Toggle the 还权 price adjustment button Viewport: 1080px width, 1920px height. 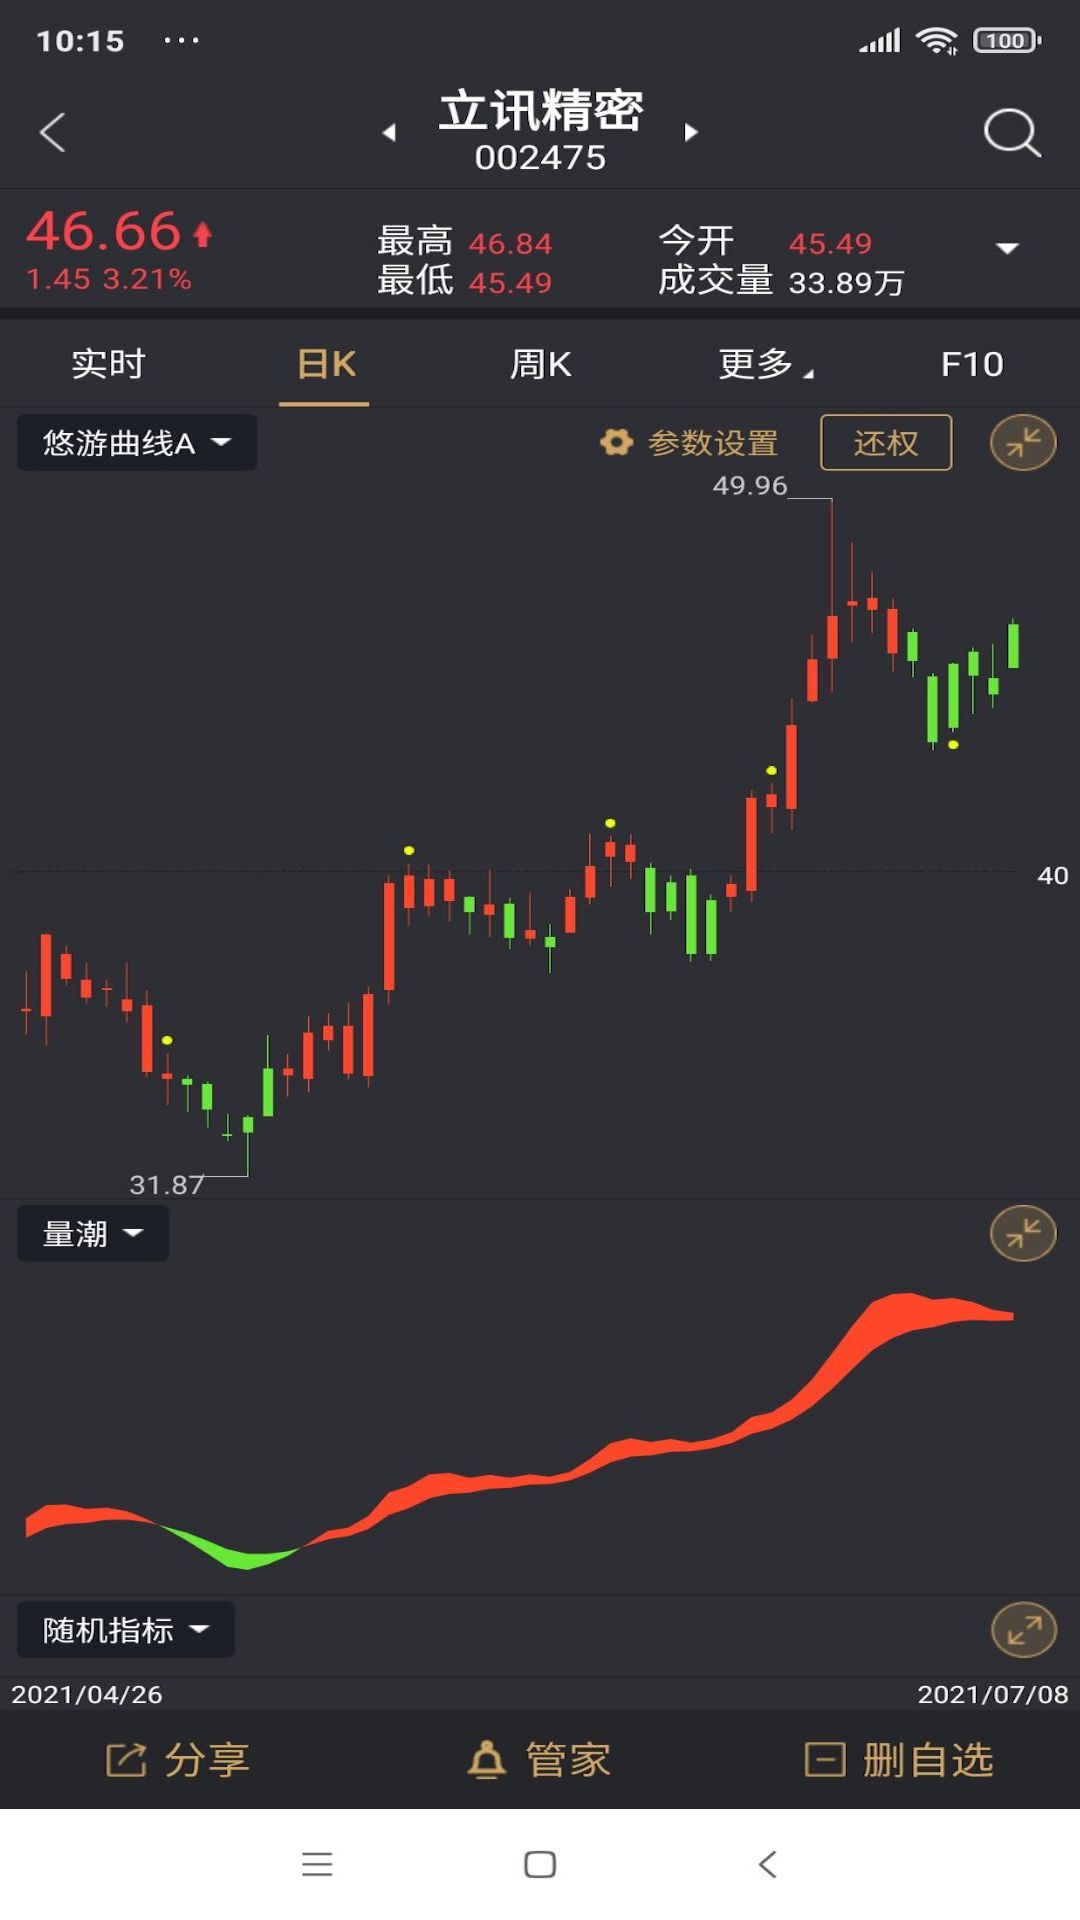coord(885,442)
